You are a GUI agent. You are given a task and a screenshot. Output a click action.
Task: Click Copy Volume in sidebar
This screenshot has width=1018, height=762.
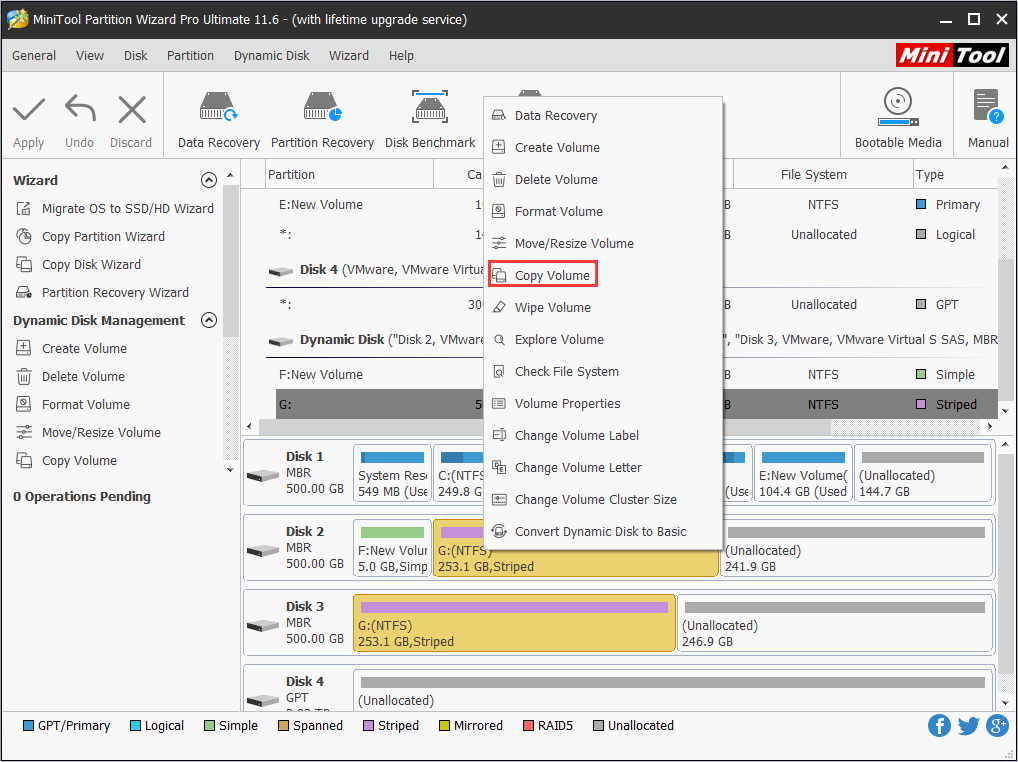point(66,460)
